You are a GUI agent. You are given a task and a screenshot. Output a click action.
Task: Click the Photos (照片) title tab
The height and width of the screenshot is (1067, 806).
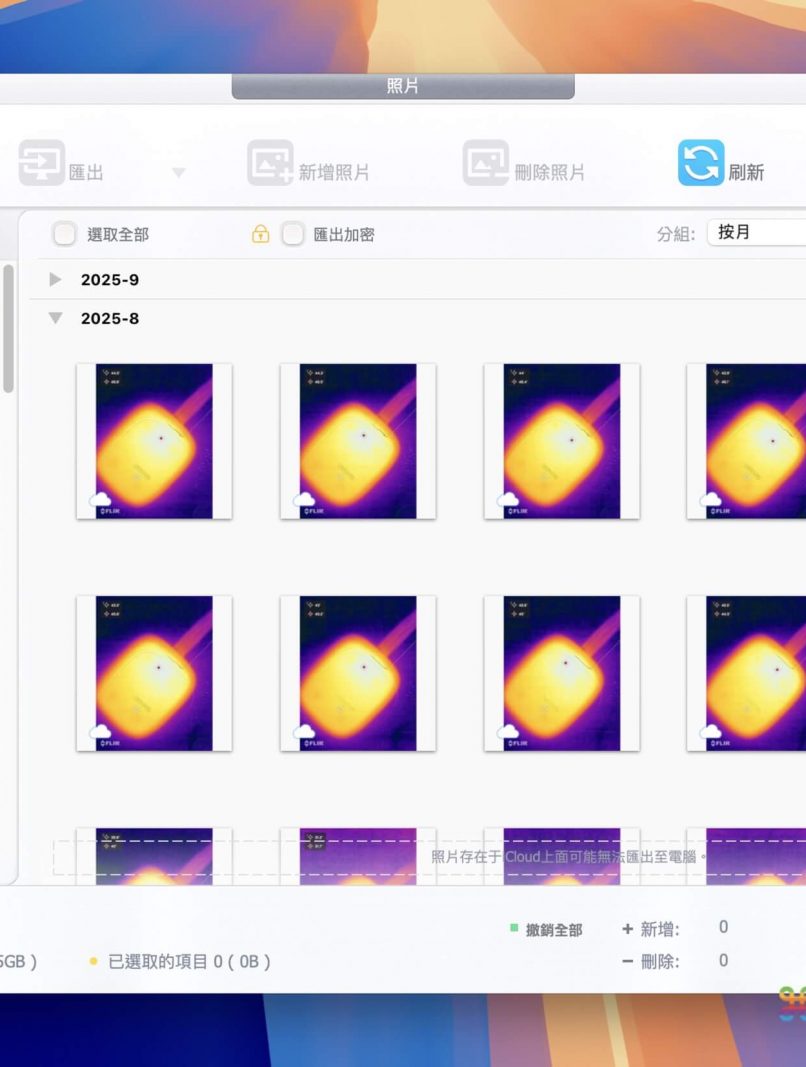403,87
